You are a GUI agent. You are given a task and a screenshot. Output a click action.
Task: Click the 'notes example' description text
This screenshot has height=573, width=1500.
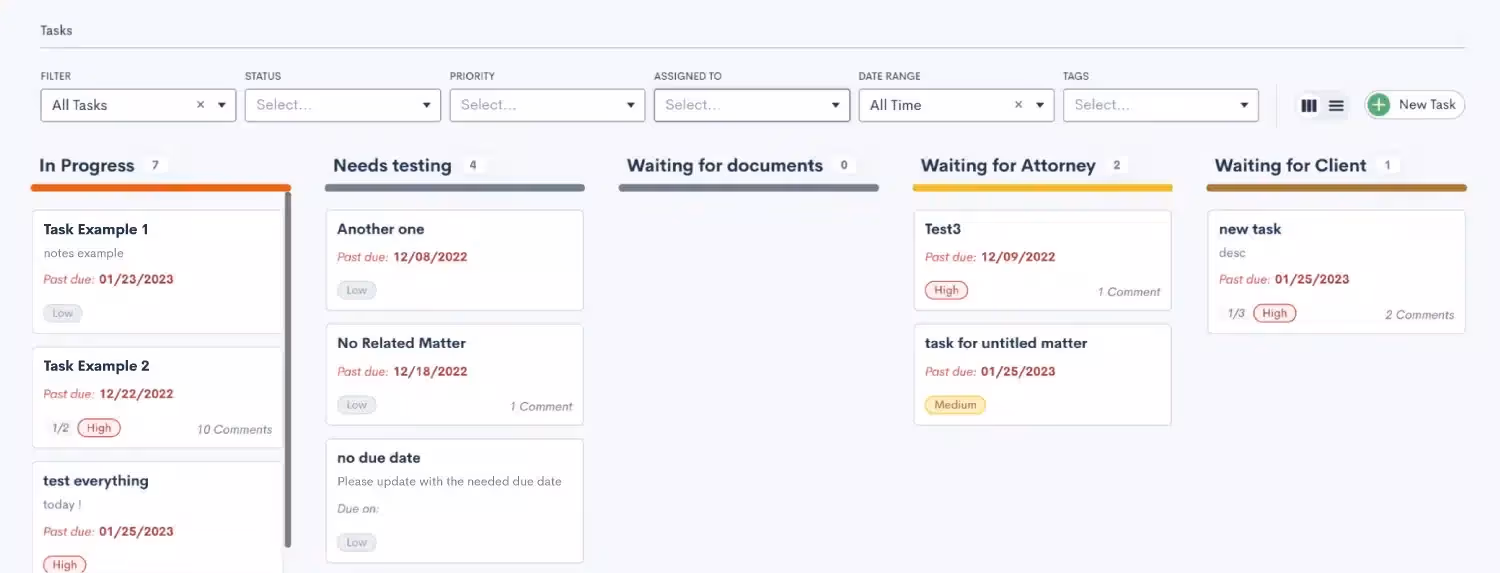click(84, 253)
